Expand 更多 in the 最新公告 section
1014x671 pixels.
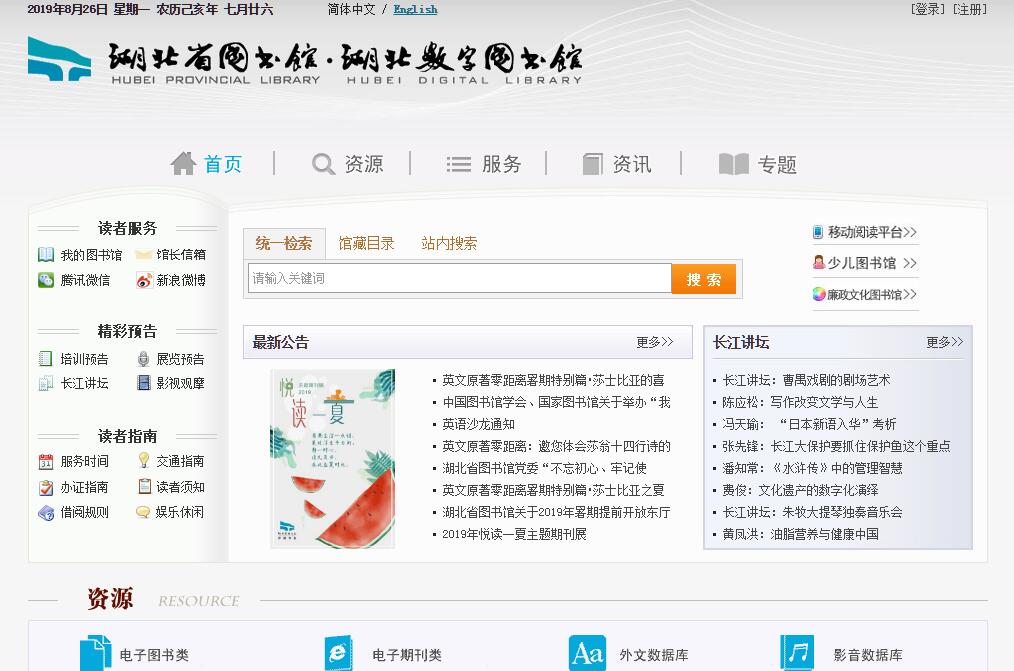point(655,342)
